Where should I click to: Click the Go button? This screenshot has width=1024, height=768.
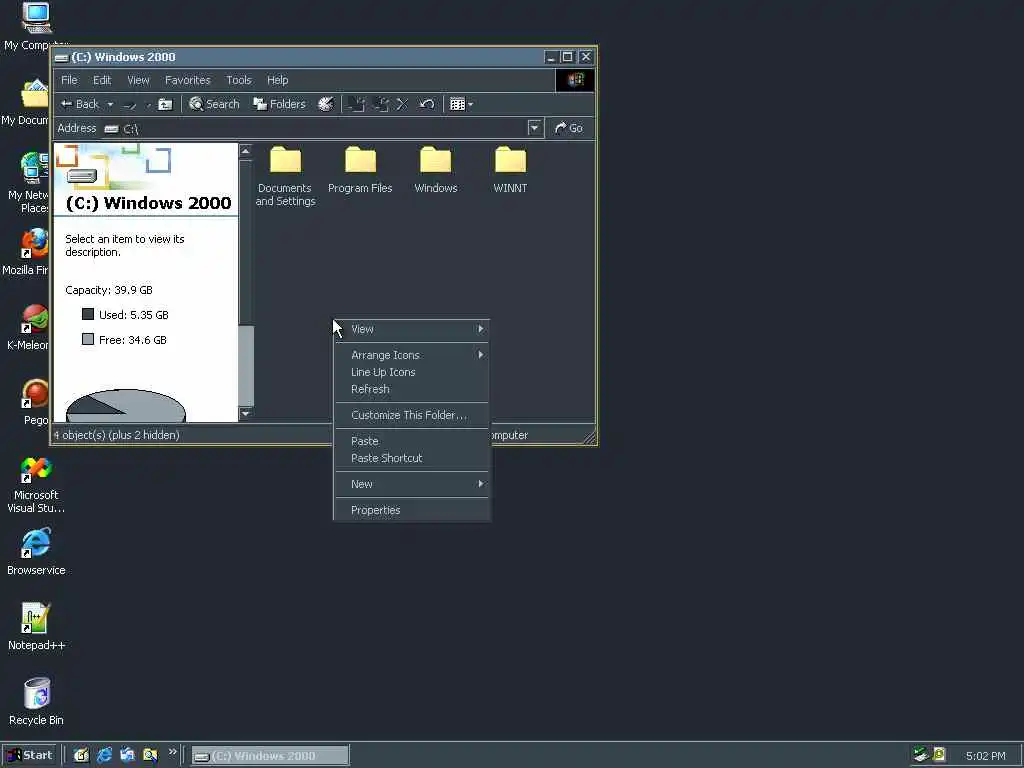pyautogui.click(x=568, y=128)
